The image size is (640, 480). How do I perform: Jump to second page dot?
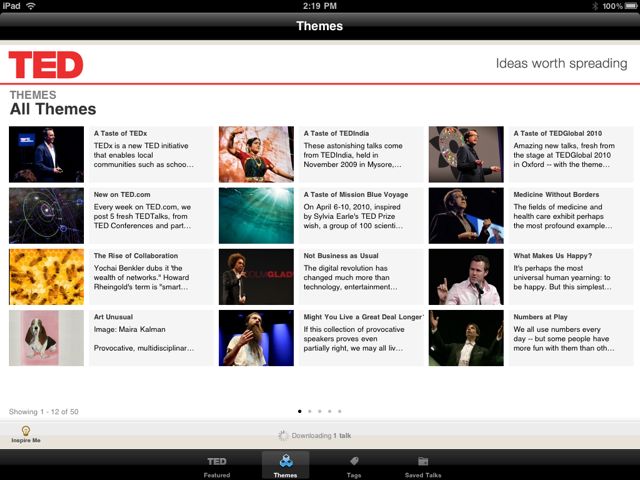[310, 411]
